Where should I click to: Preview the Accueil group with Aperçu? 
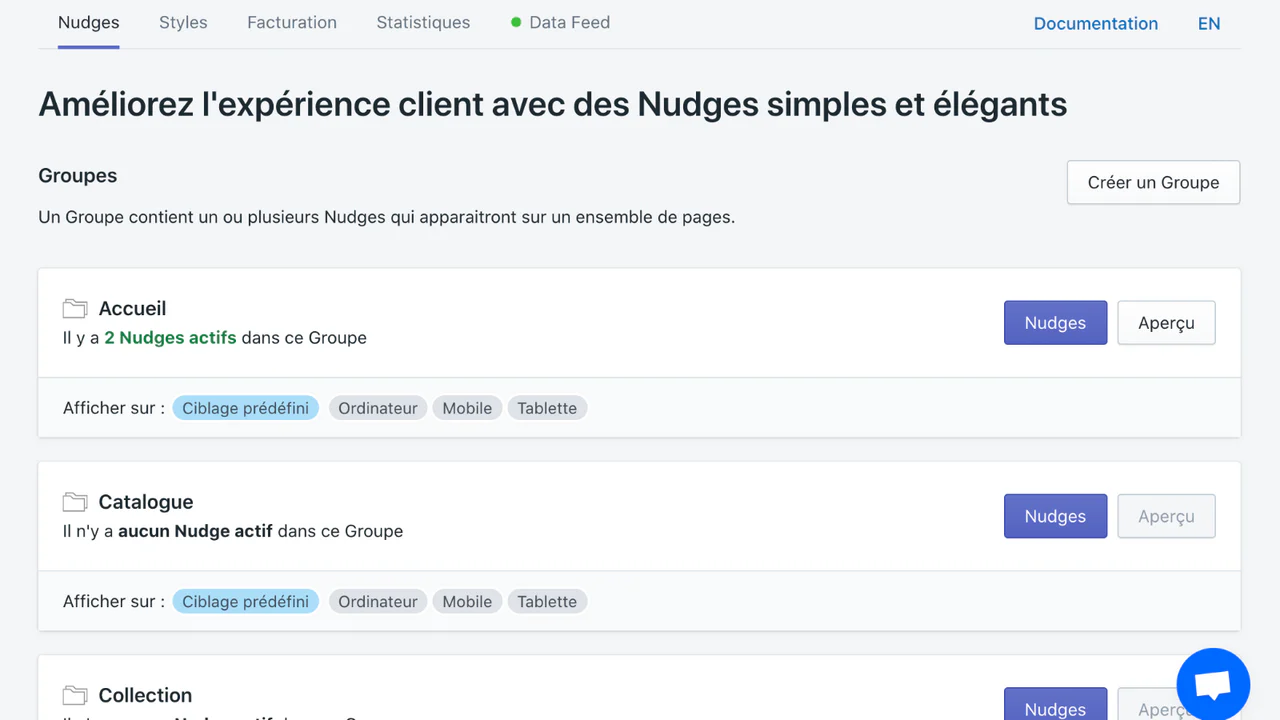tap(1166, 323)
